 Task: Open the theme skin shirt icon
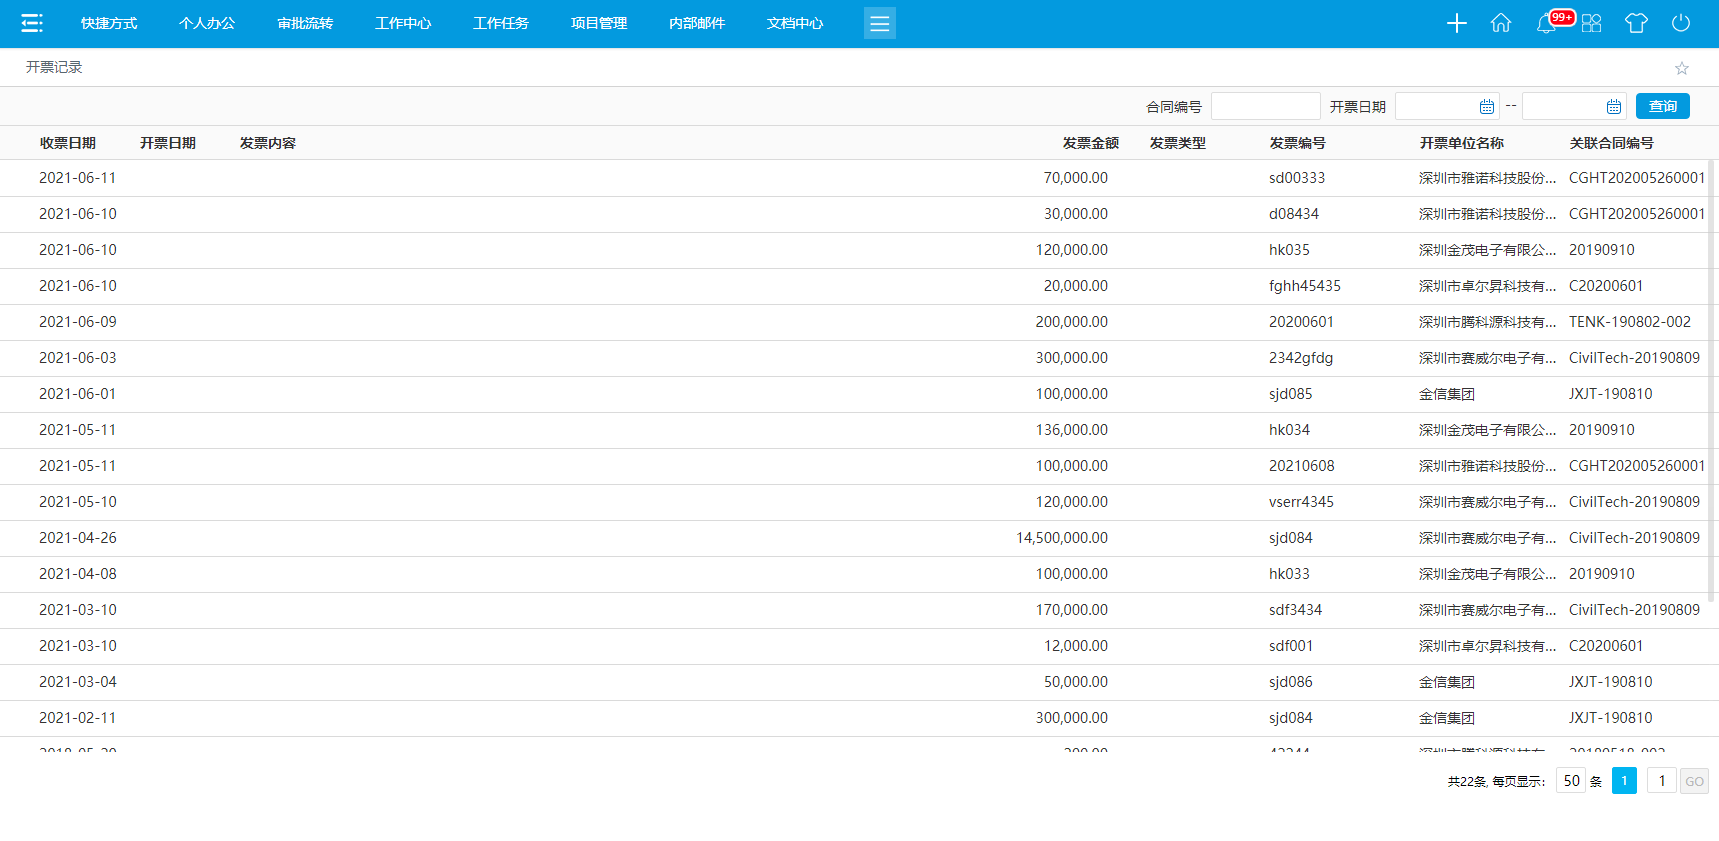(x=1636, y=23)
